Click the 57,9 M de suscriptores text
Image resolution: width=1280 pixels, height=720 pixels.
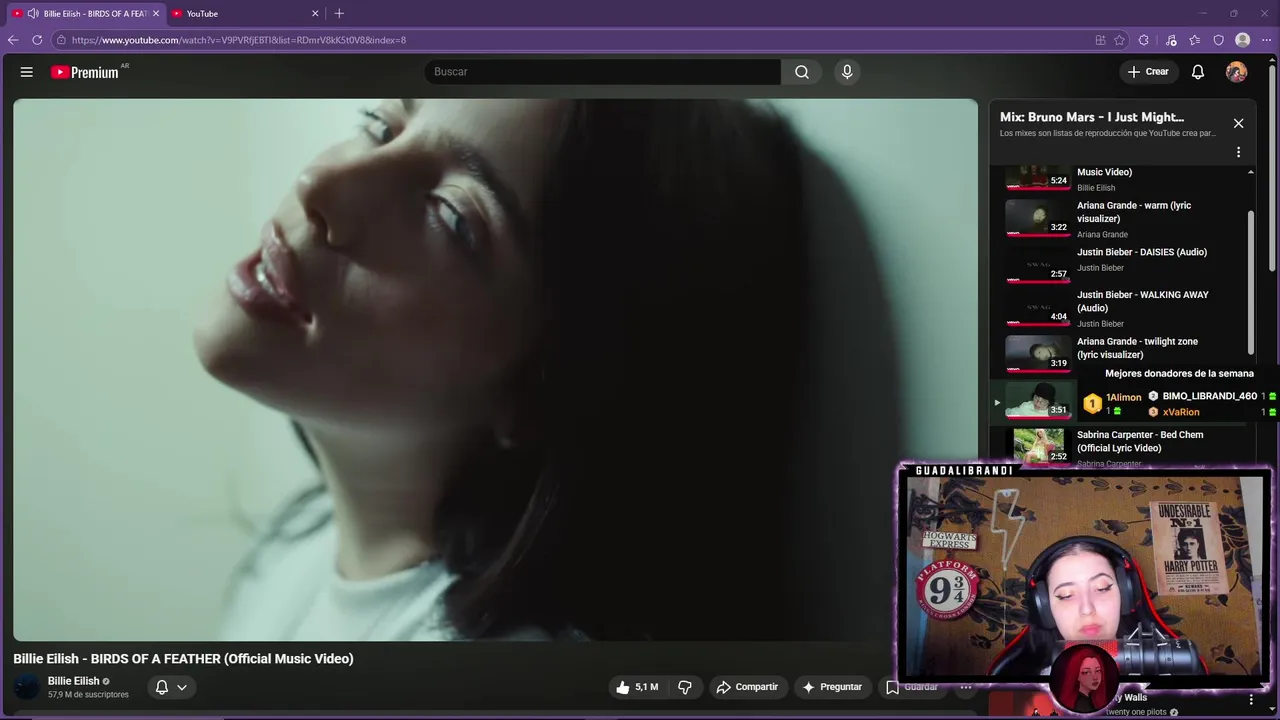pyautogui.click(x=88, y=695)
